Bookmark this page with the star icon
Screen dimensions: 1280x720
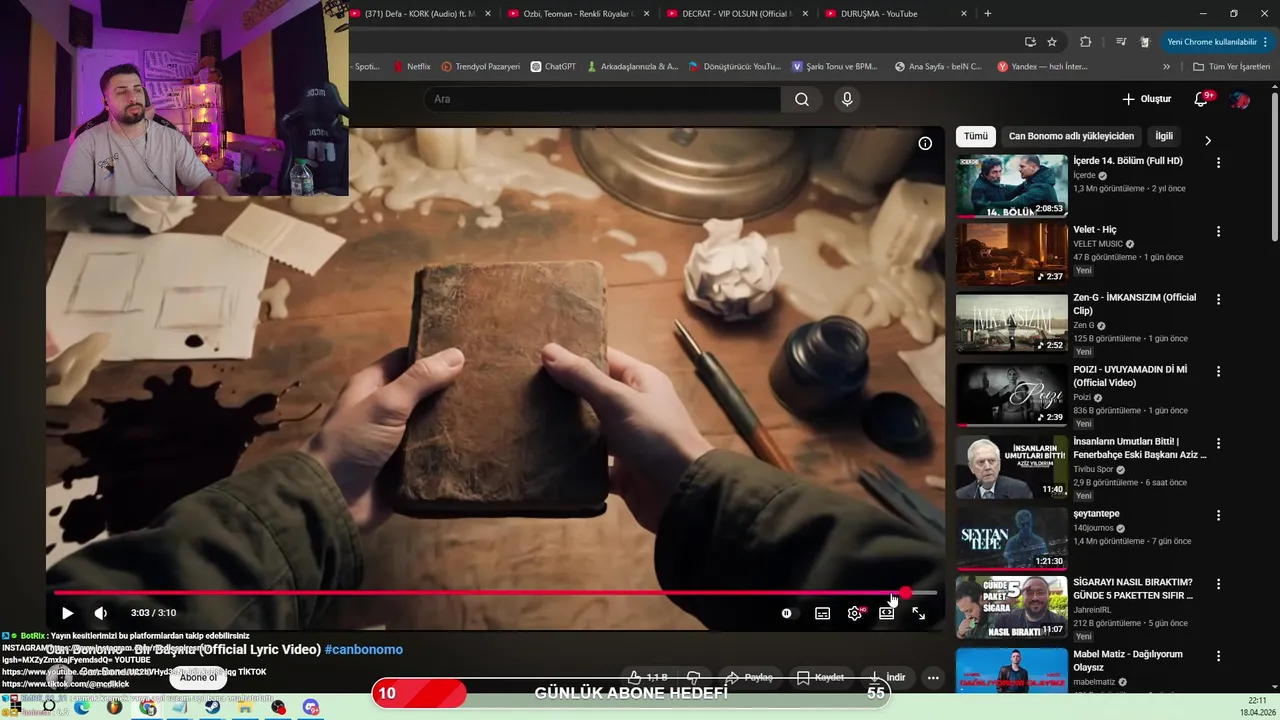tap(1052, 42)
